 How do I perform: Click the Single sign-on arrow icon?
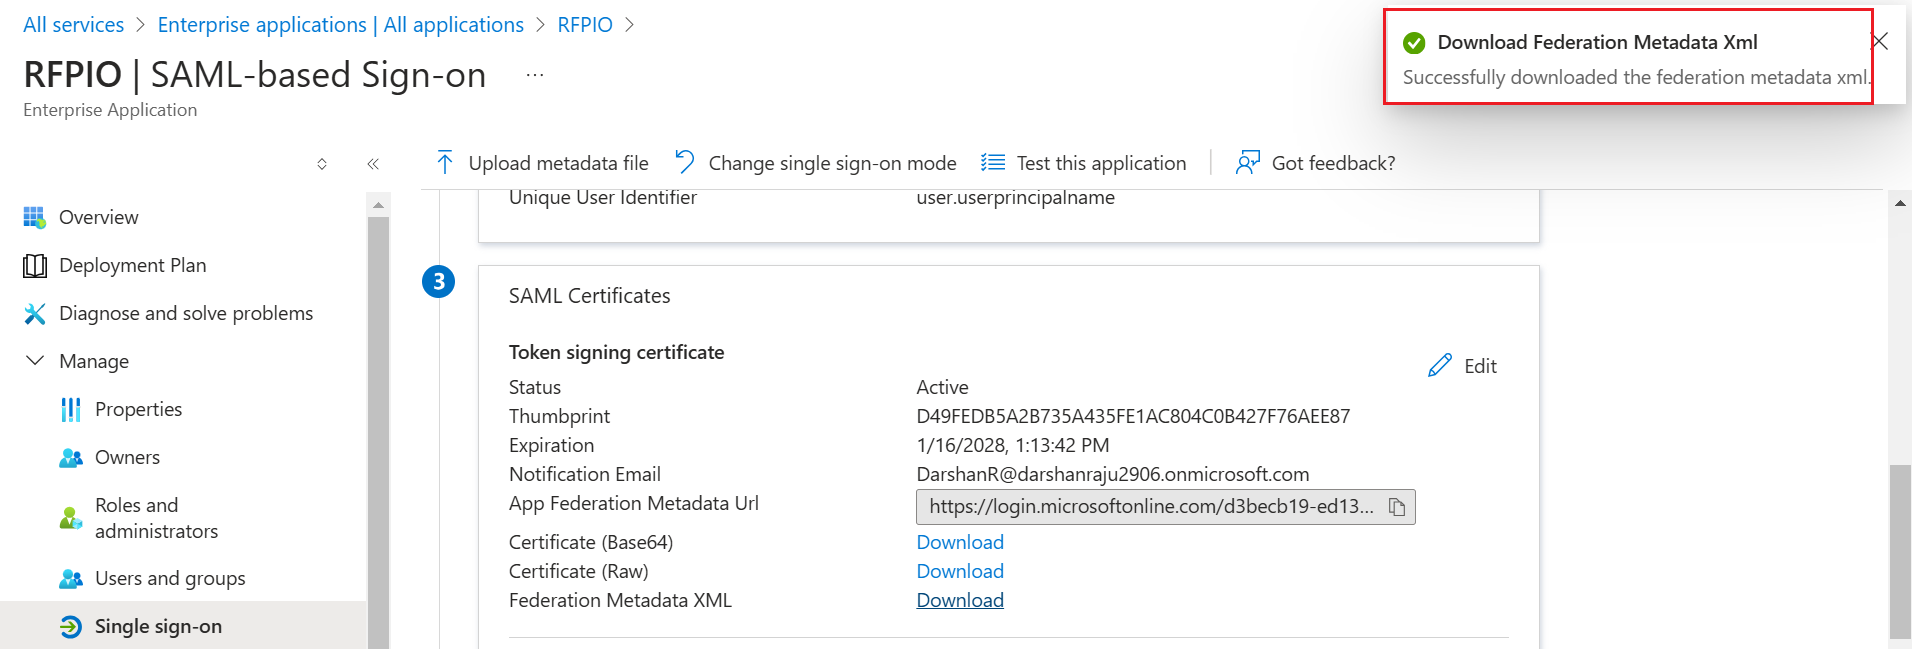71,627
